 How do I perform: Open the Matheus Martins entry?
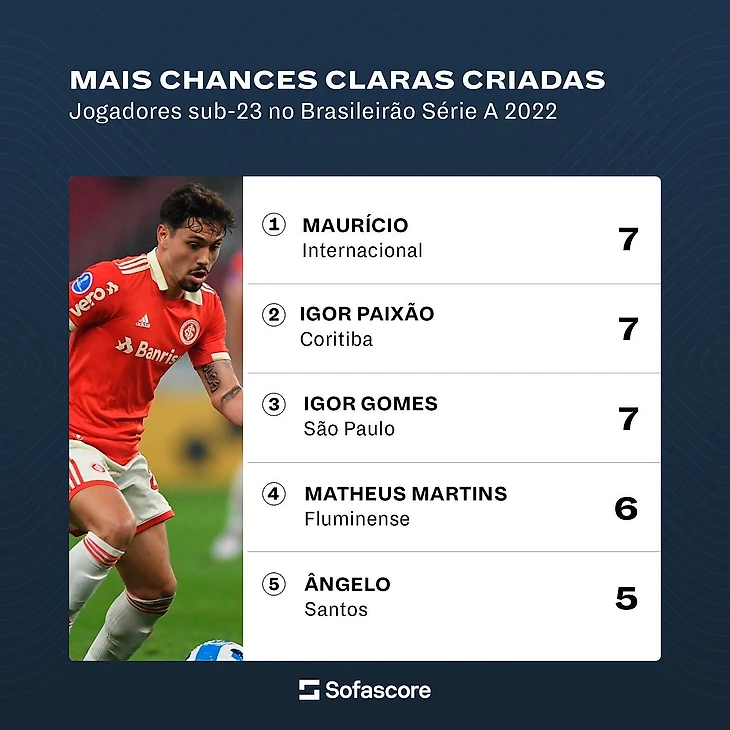pos(453,507)
